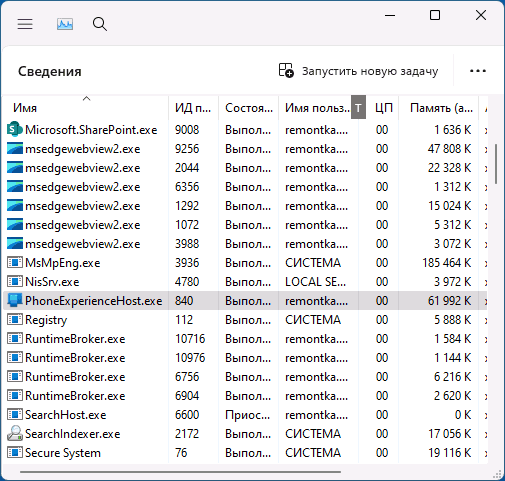505x481 pixels.
Task: Click memory value 61 992 K
Action: pyautogui.click(x=449, y=301)
